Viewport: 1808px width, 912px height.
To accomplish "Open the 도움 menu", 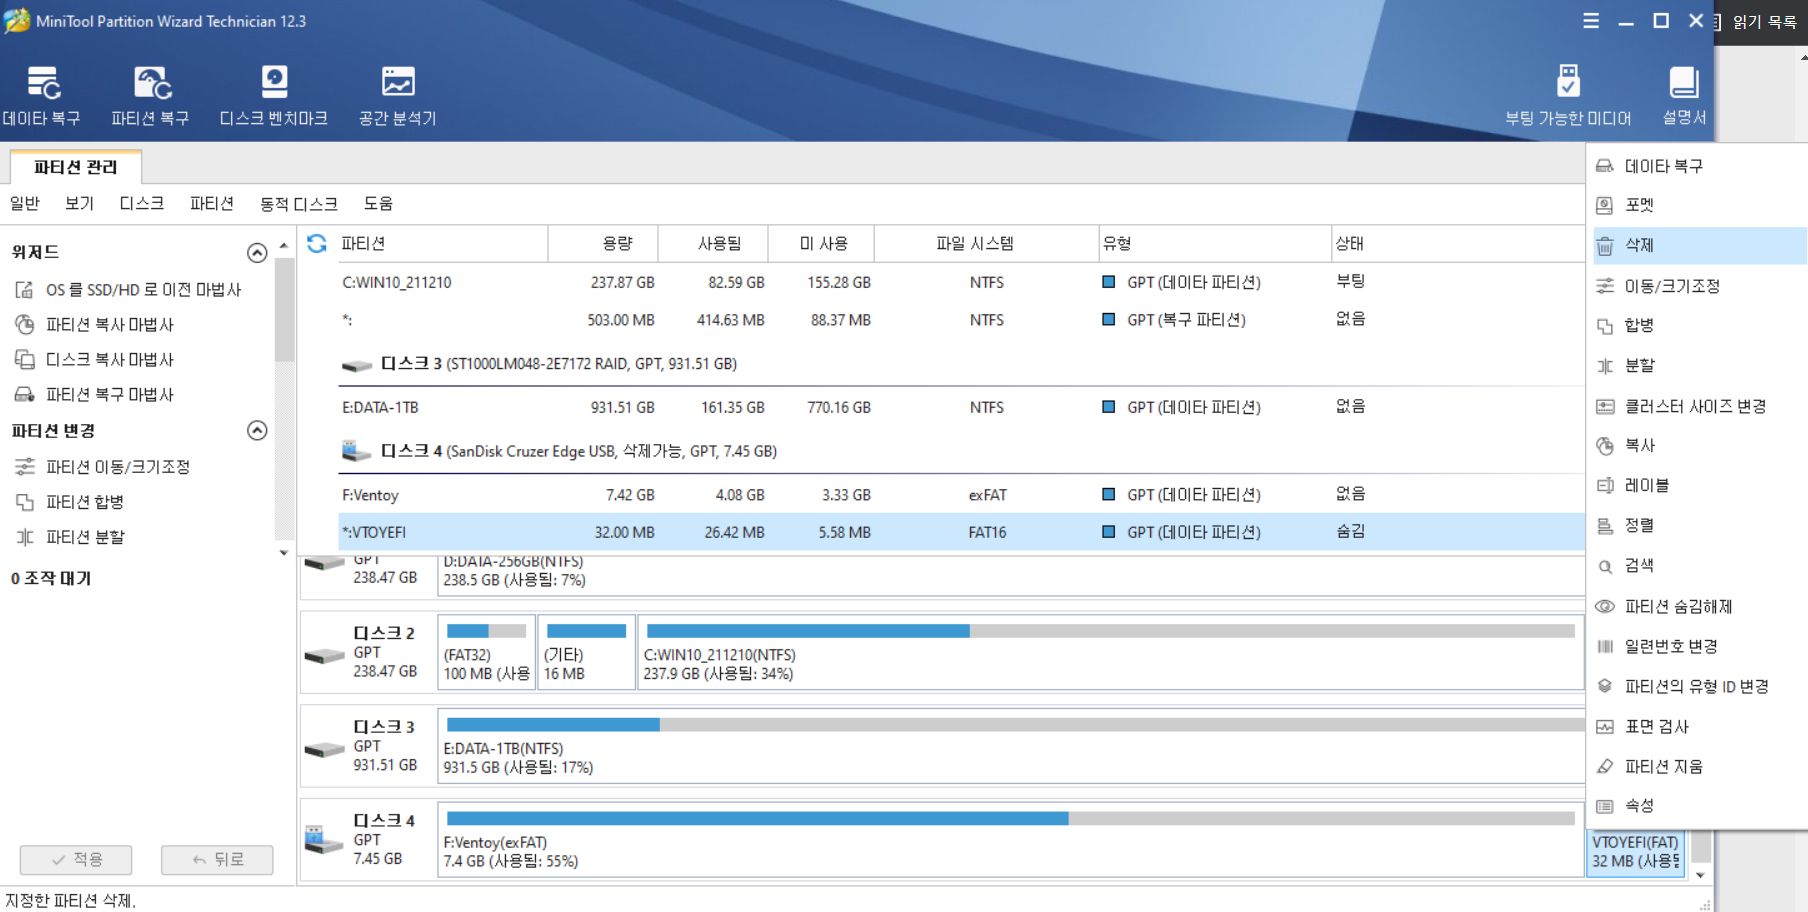I will [x=378, y=203].
